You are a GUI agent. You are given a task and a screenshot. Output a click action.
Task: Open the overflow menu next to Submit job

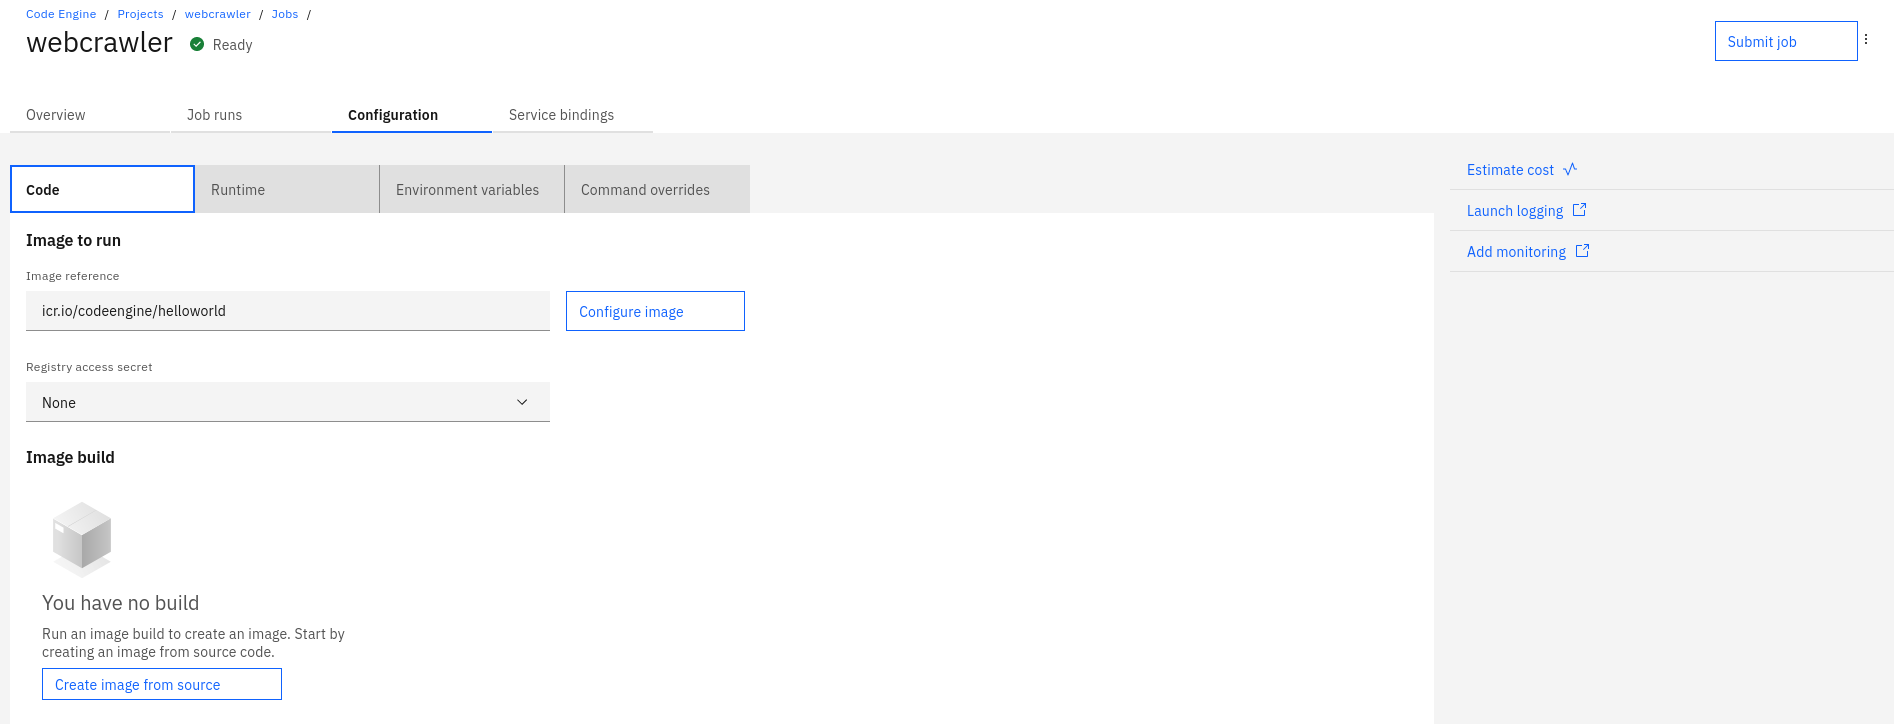click(1866, 40)
